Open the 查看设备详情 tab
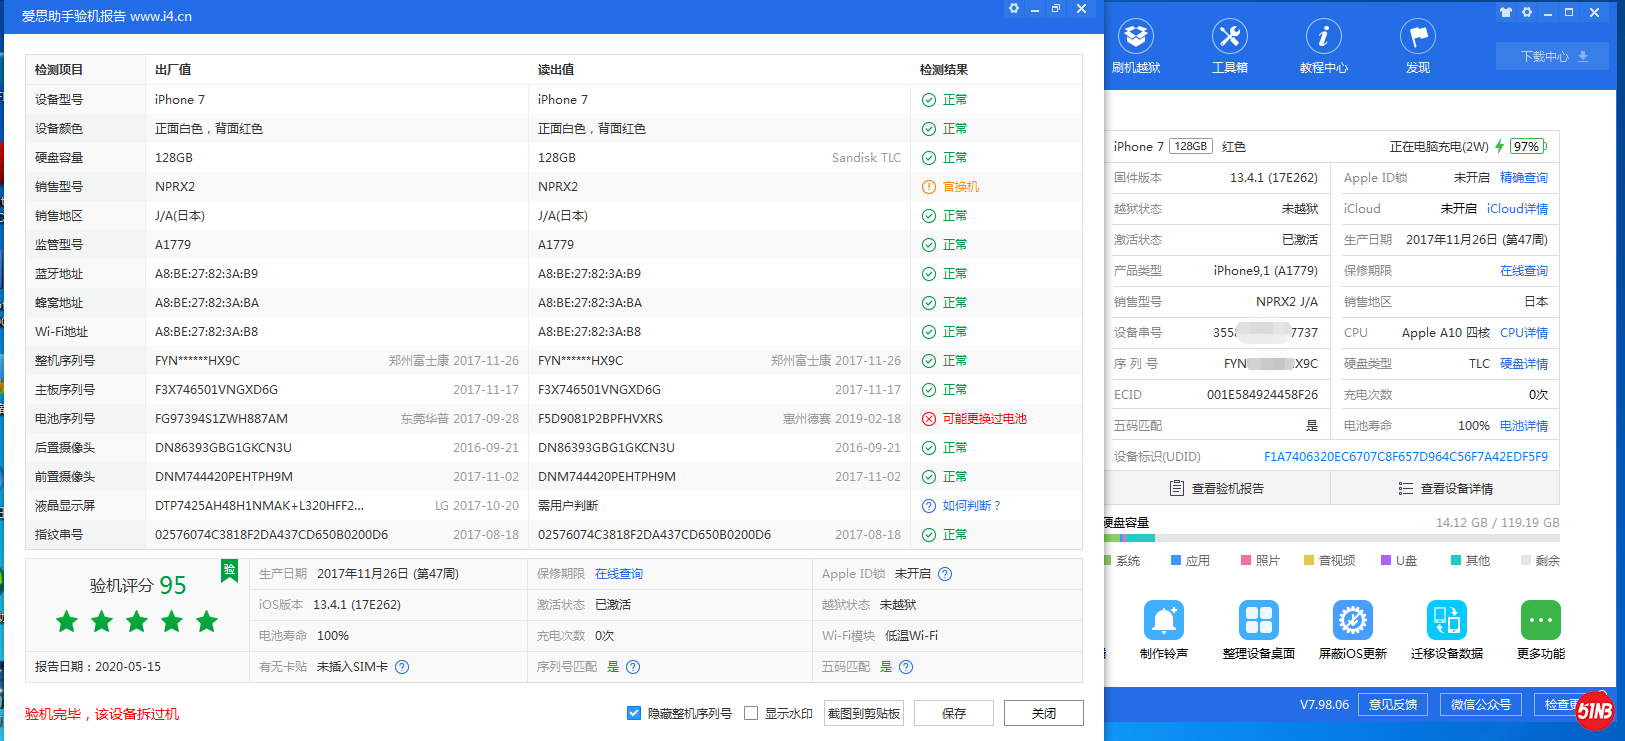This screenshot has width=1625, height=741. tap(1445, 489)
